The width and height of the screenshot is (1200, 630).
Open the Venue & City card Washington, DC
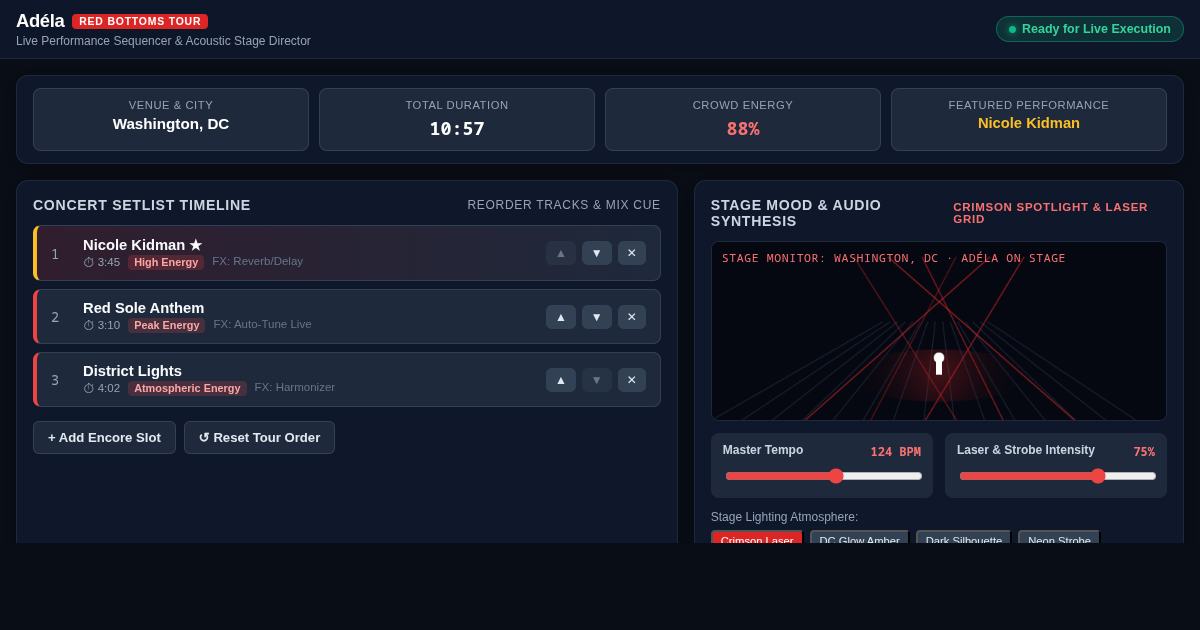pos(171,119)
